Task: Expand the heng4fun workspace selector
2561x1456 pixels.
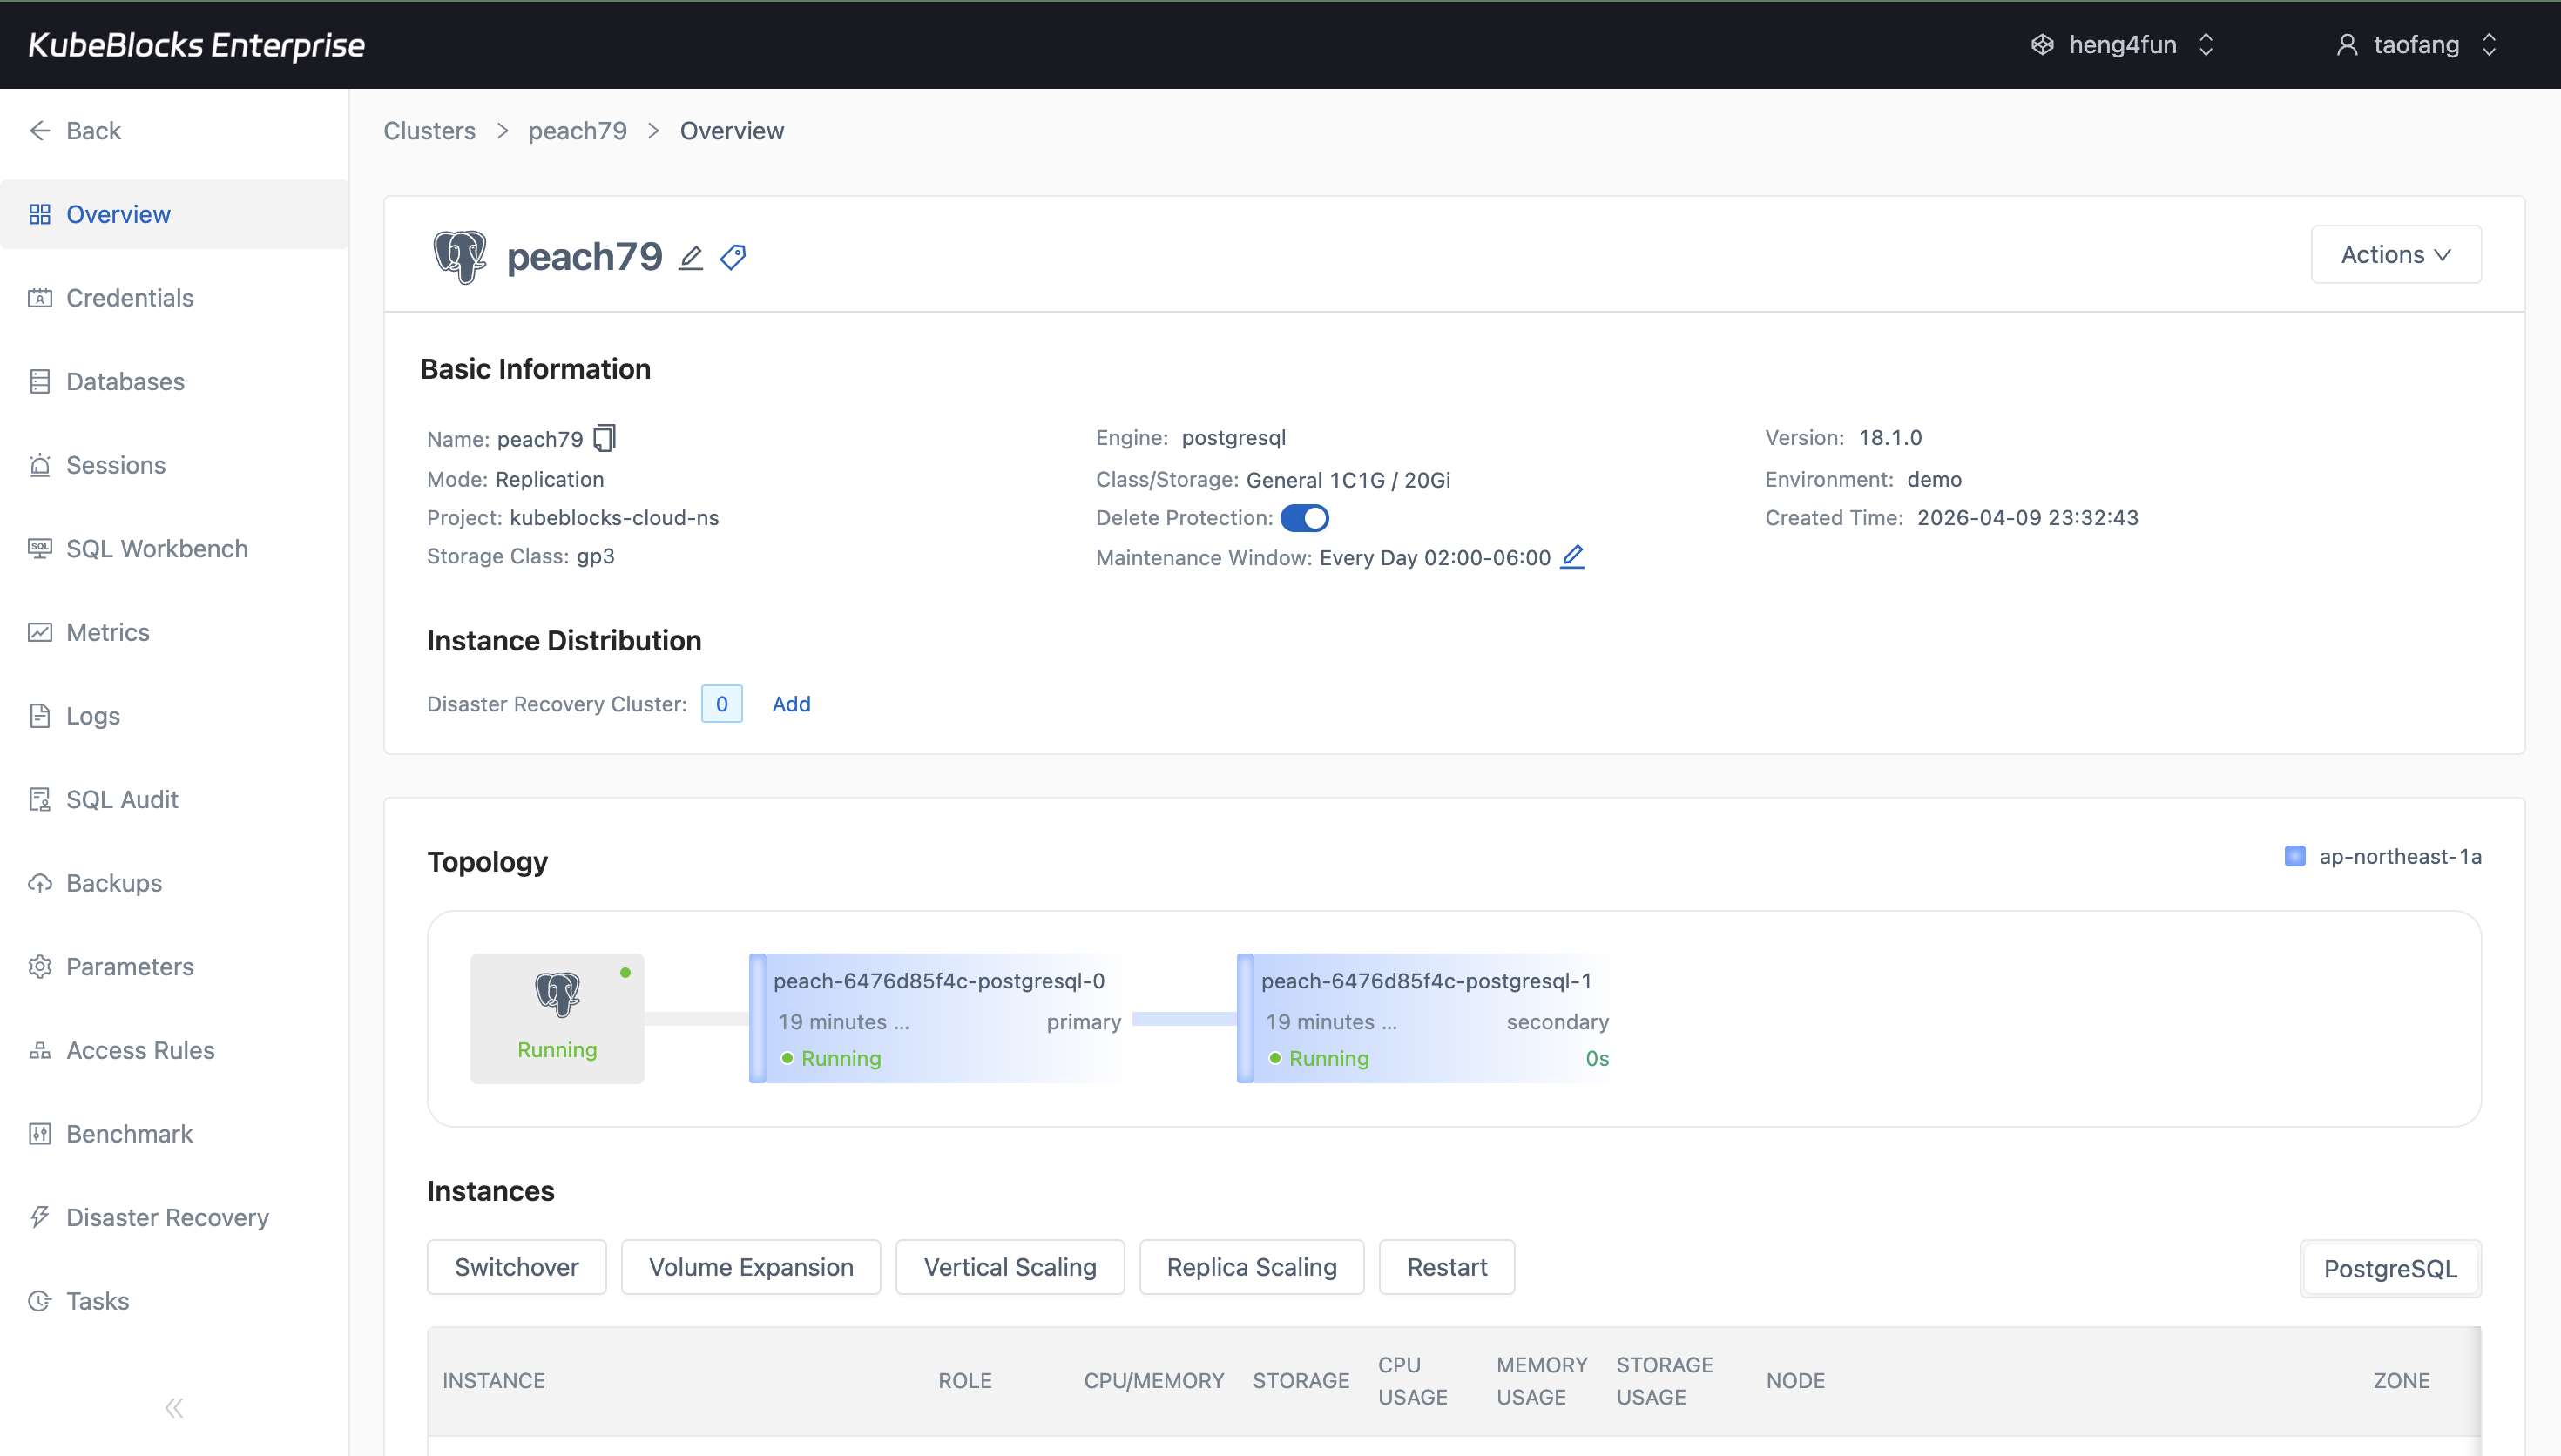Action: [2206, 44]
